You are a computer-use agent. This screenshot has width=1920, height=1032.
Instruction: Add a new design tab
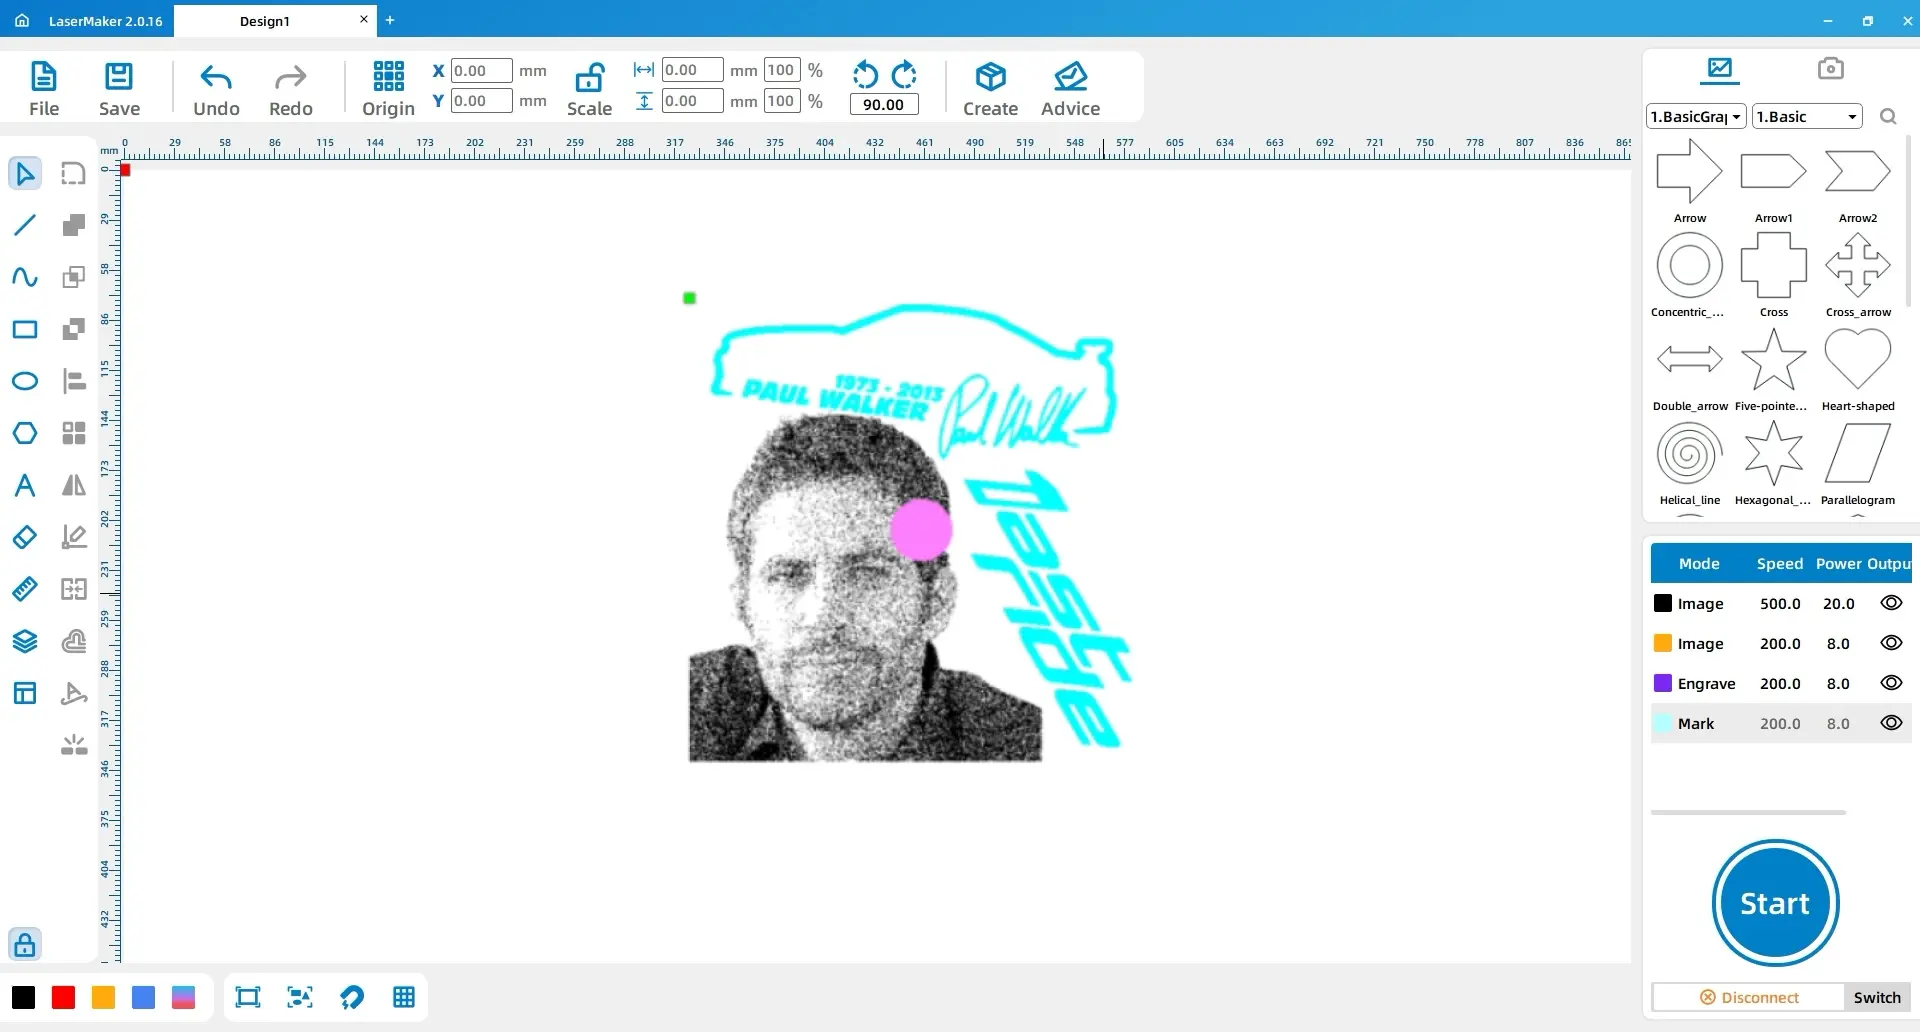390,20
